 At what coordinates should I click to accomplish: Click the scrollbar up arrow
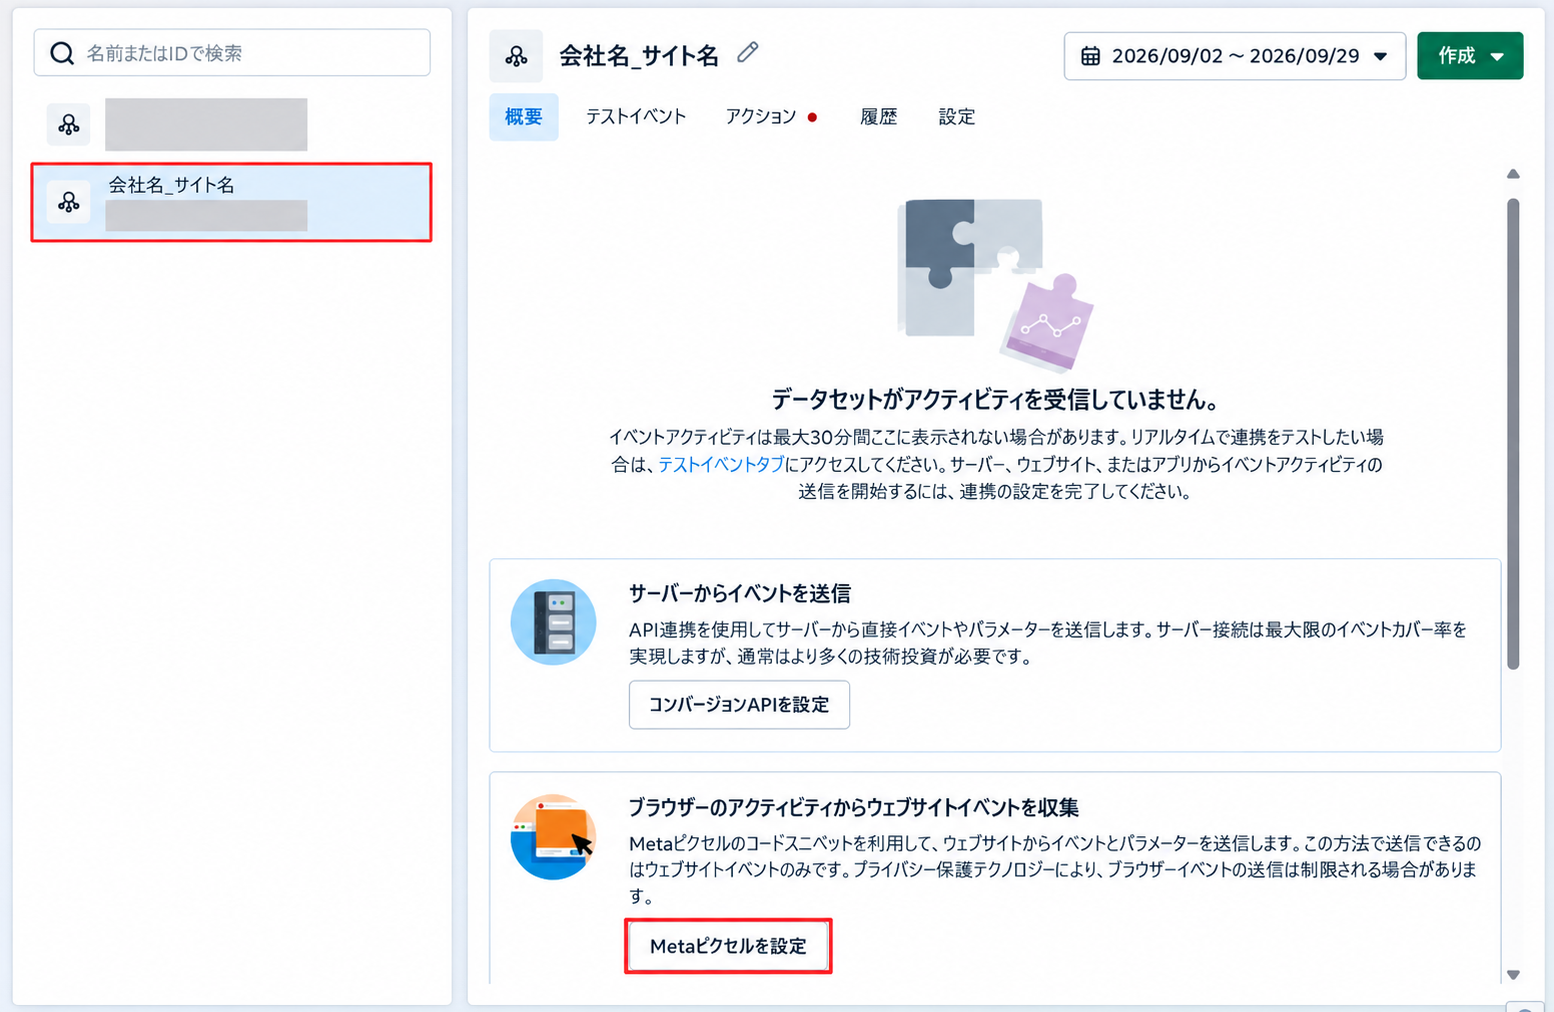pos(1513,174)
